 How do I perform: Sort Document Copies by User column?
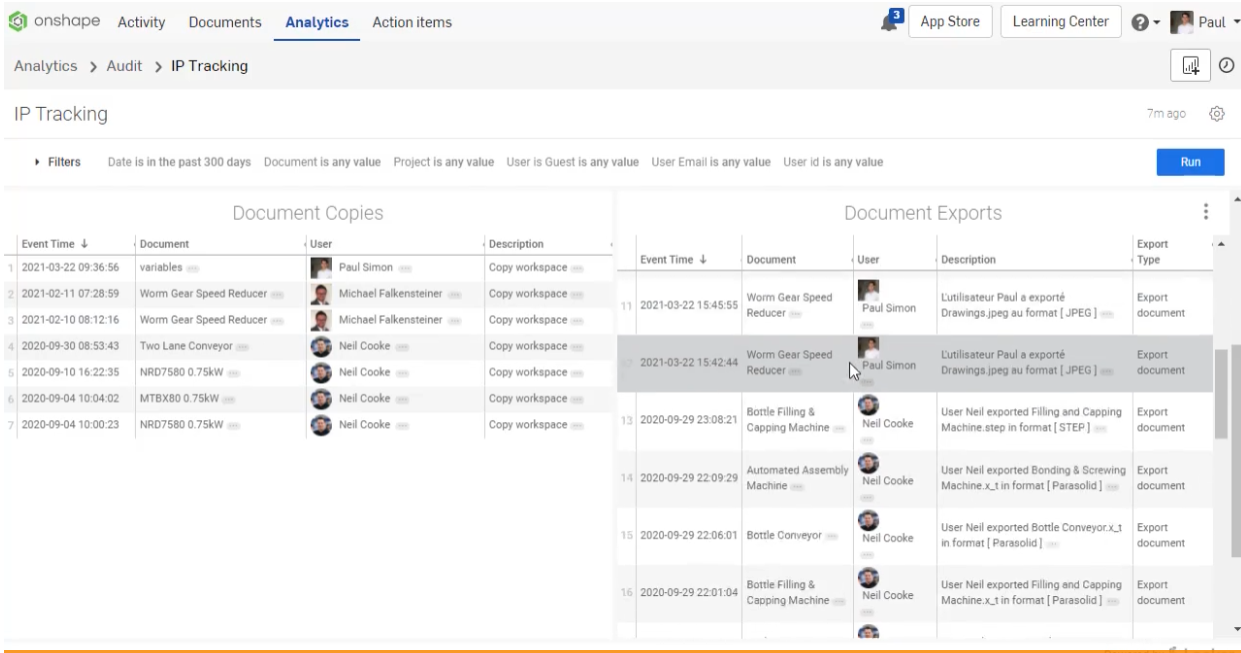pos(321,244)
